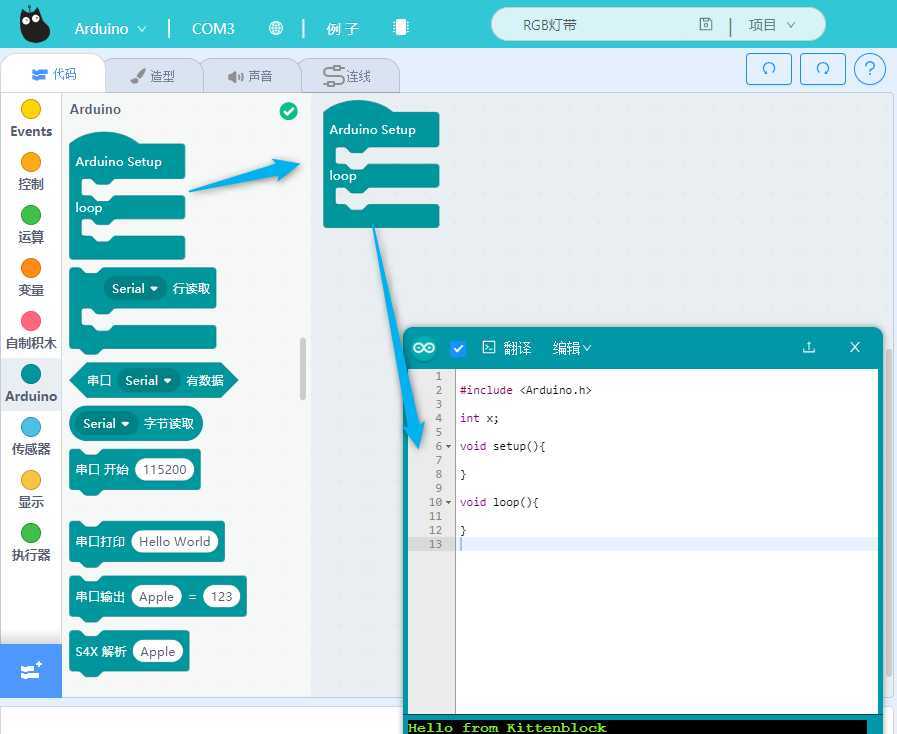
Task: Close the code editor panel
Action: pyautogui.click(x=855, y=347)
